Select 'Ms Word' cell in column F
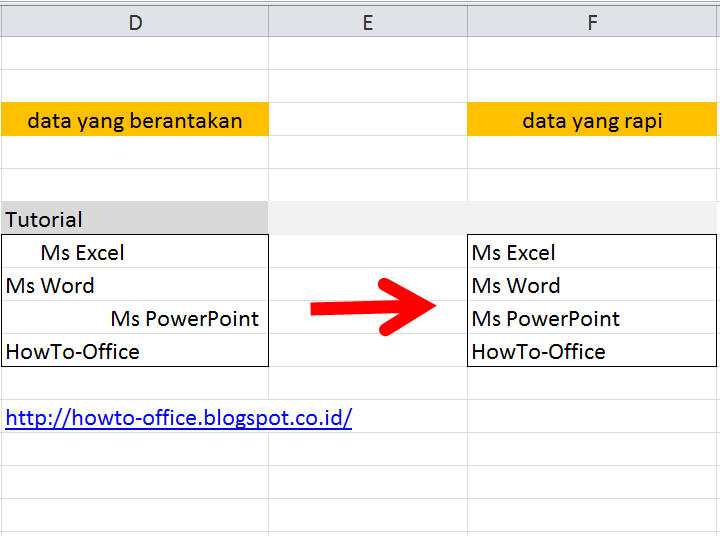 [592, 285]
